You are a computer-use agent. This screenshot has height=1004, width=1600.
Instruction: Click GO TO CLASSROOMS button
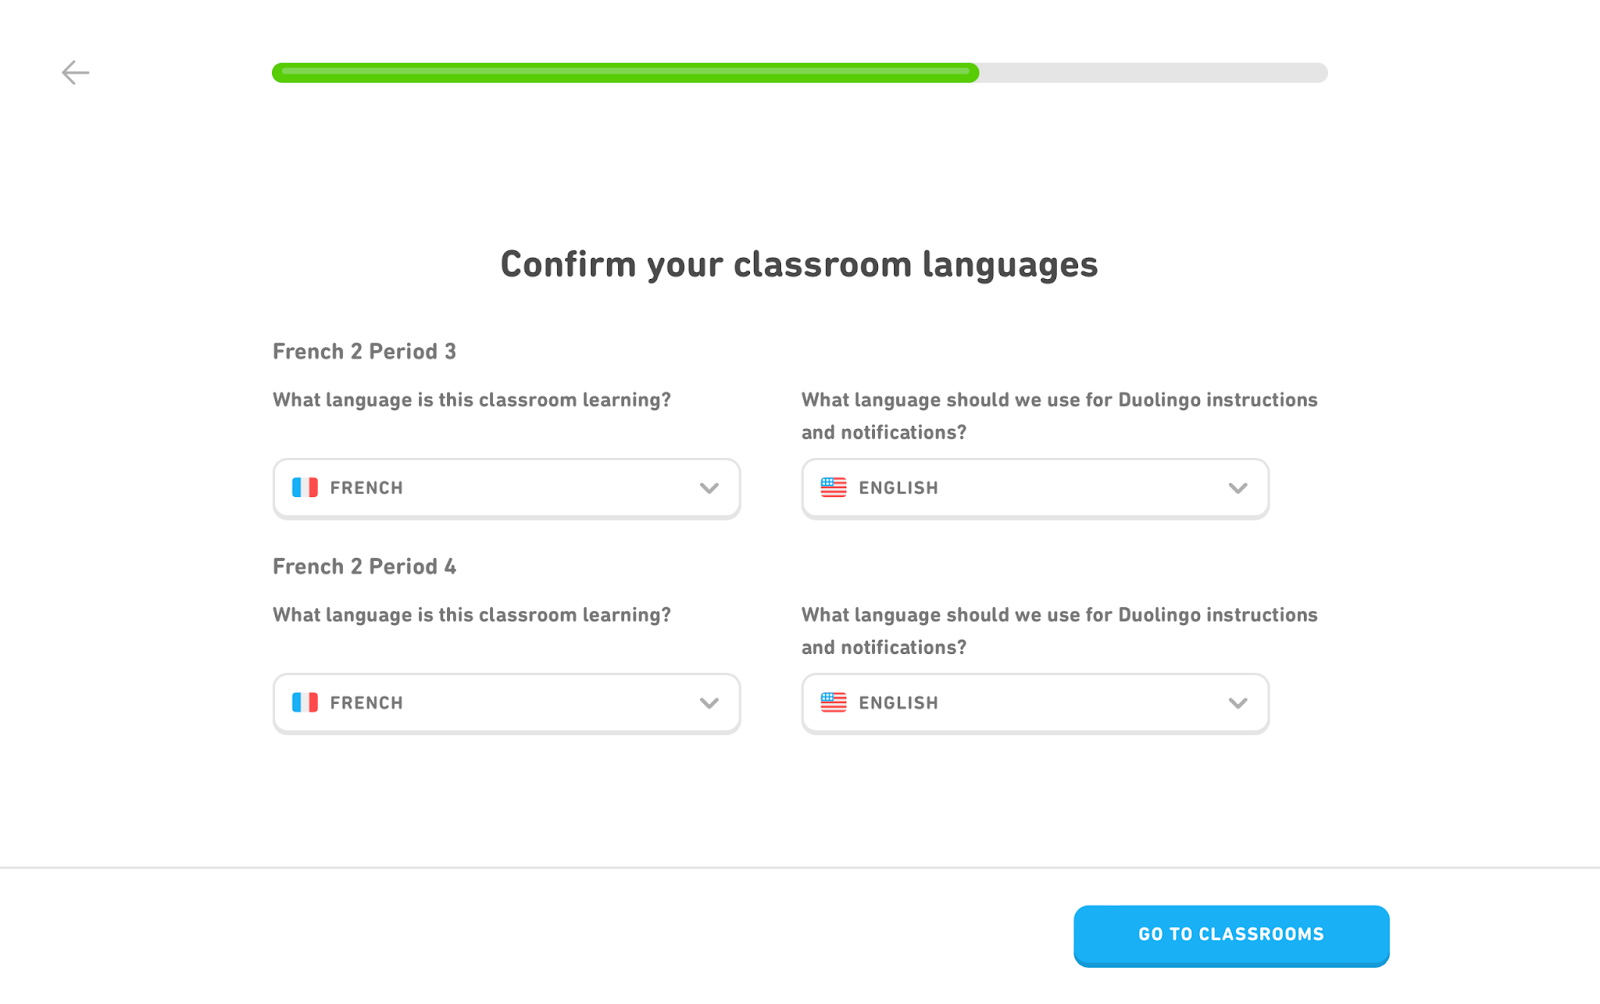click(x=1231, y=935)
